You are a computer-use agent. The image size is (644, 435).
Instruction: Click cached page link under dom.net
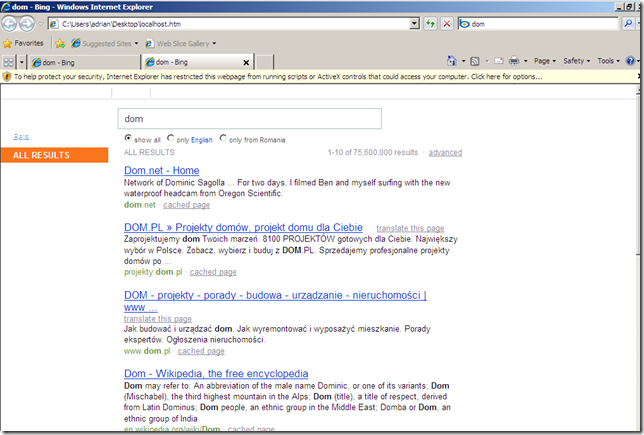tap(186, 205)
